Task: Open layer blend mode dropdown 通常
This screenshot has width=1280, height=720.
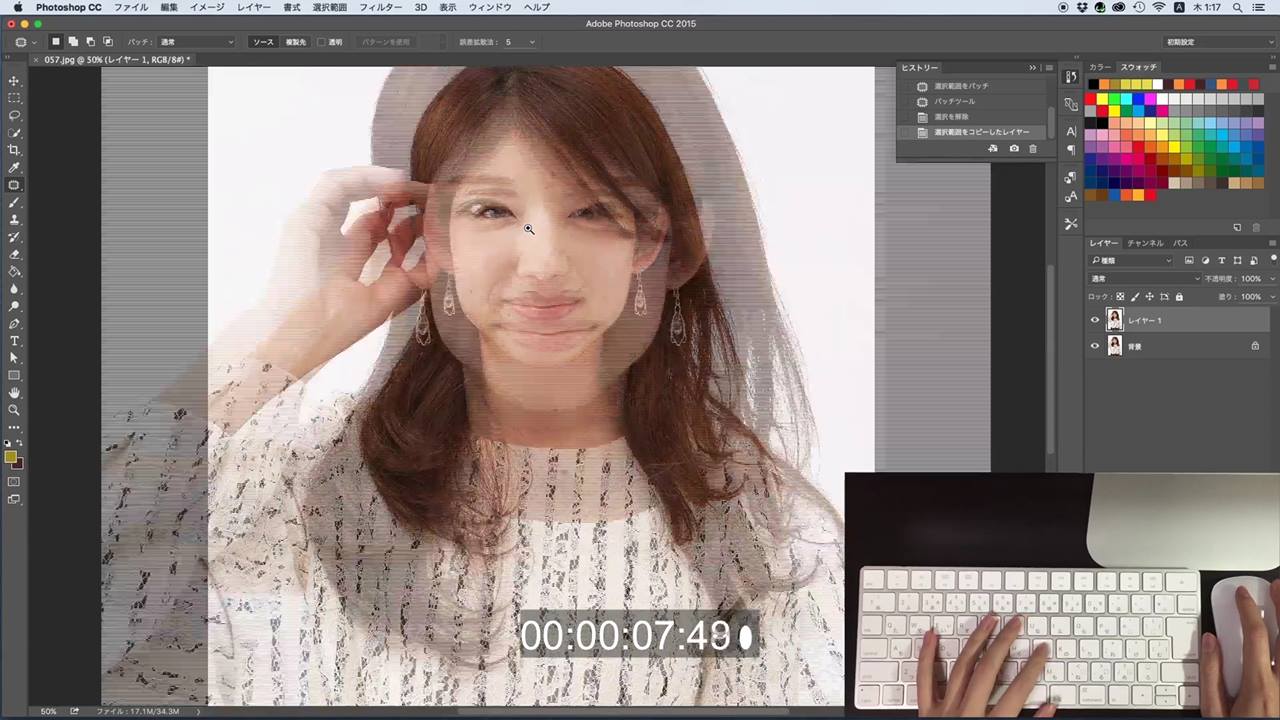Action: click(1145, 279)
